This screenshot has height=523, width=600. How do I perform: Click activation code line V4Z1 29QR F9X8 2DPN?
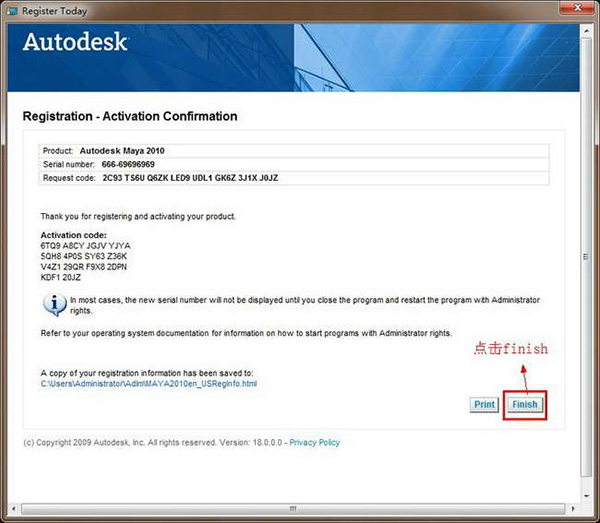coord(84,267)
